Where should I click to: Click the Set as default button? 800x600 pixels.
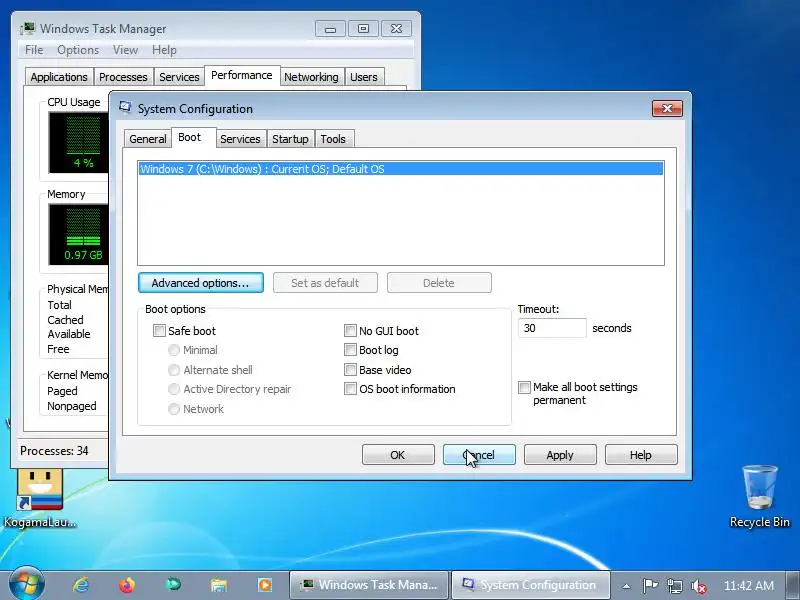325,283
